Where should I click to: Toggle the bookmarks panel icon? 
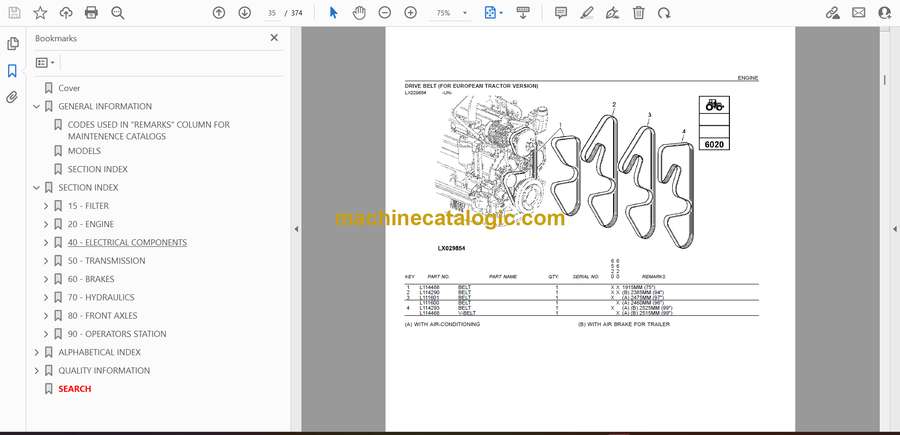coord(12,71)
